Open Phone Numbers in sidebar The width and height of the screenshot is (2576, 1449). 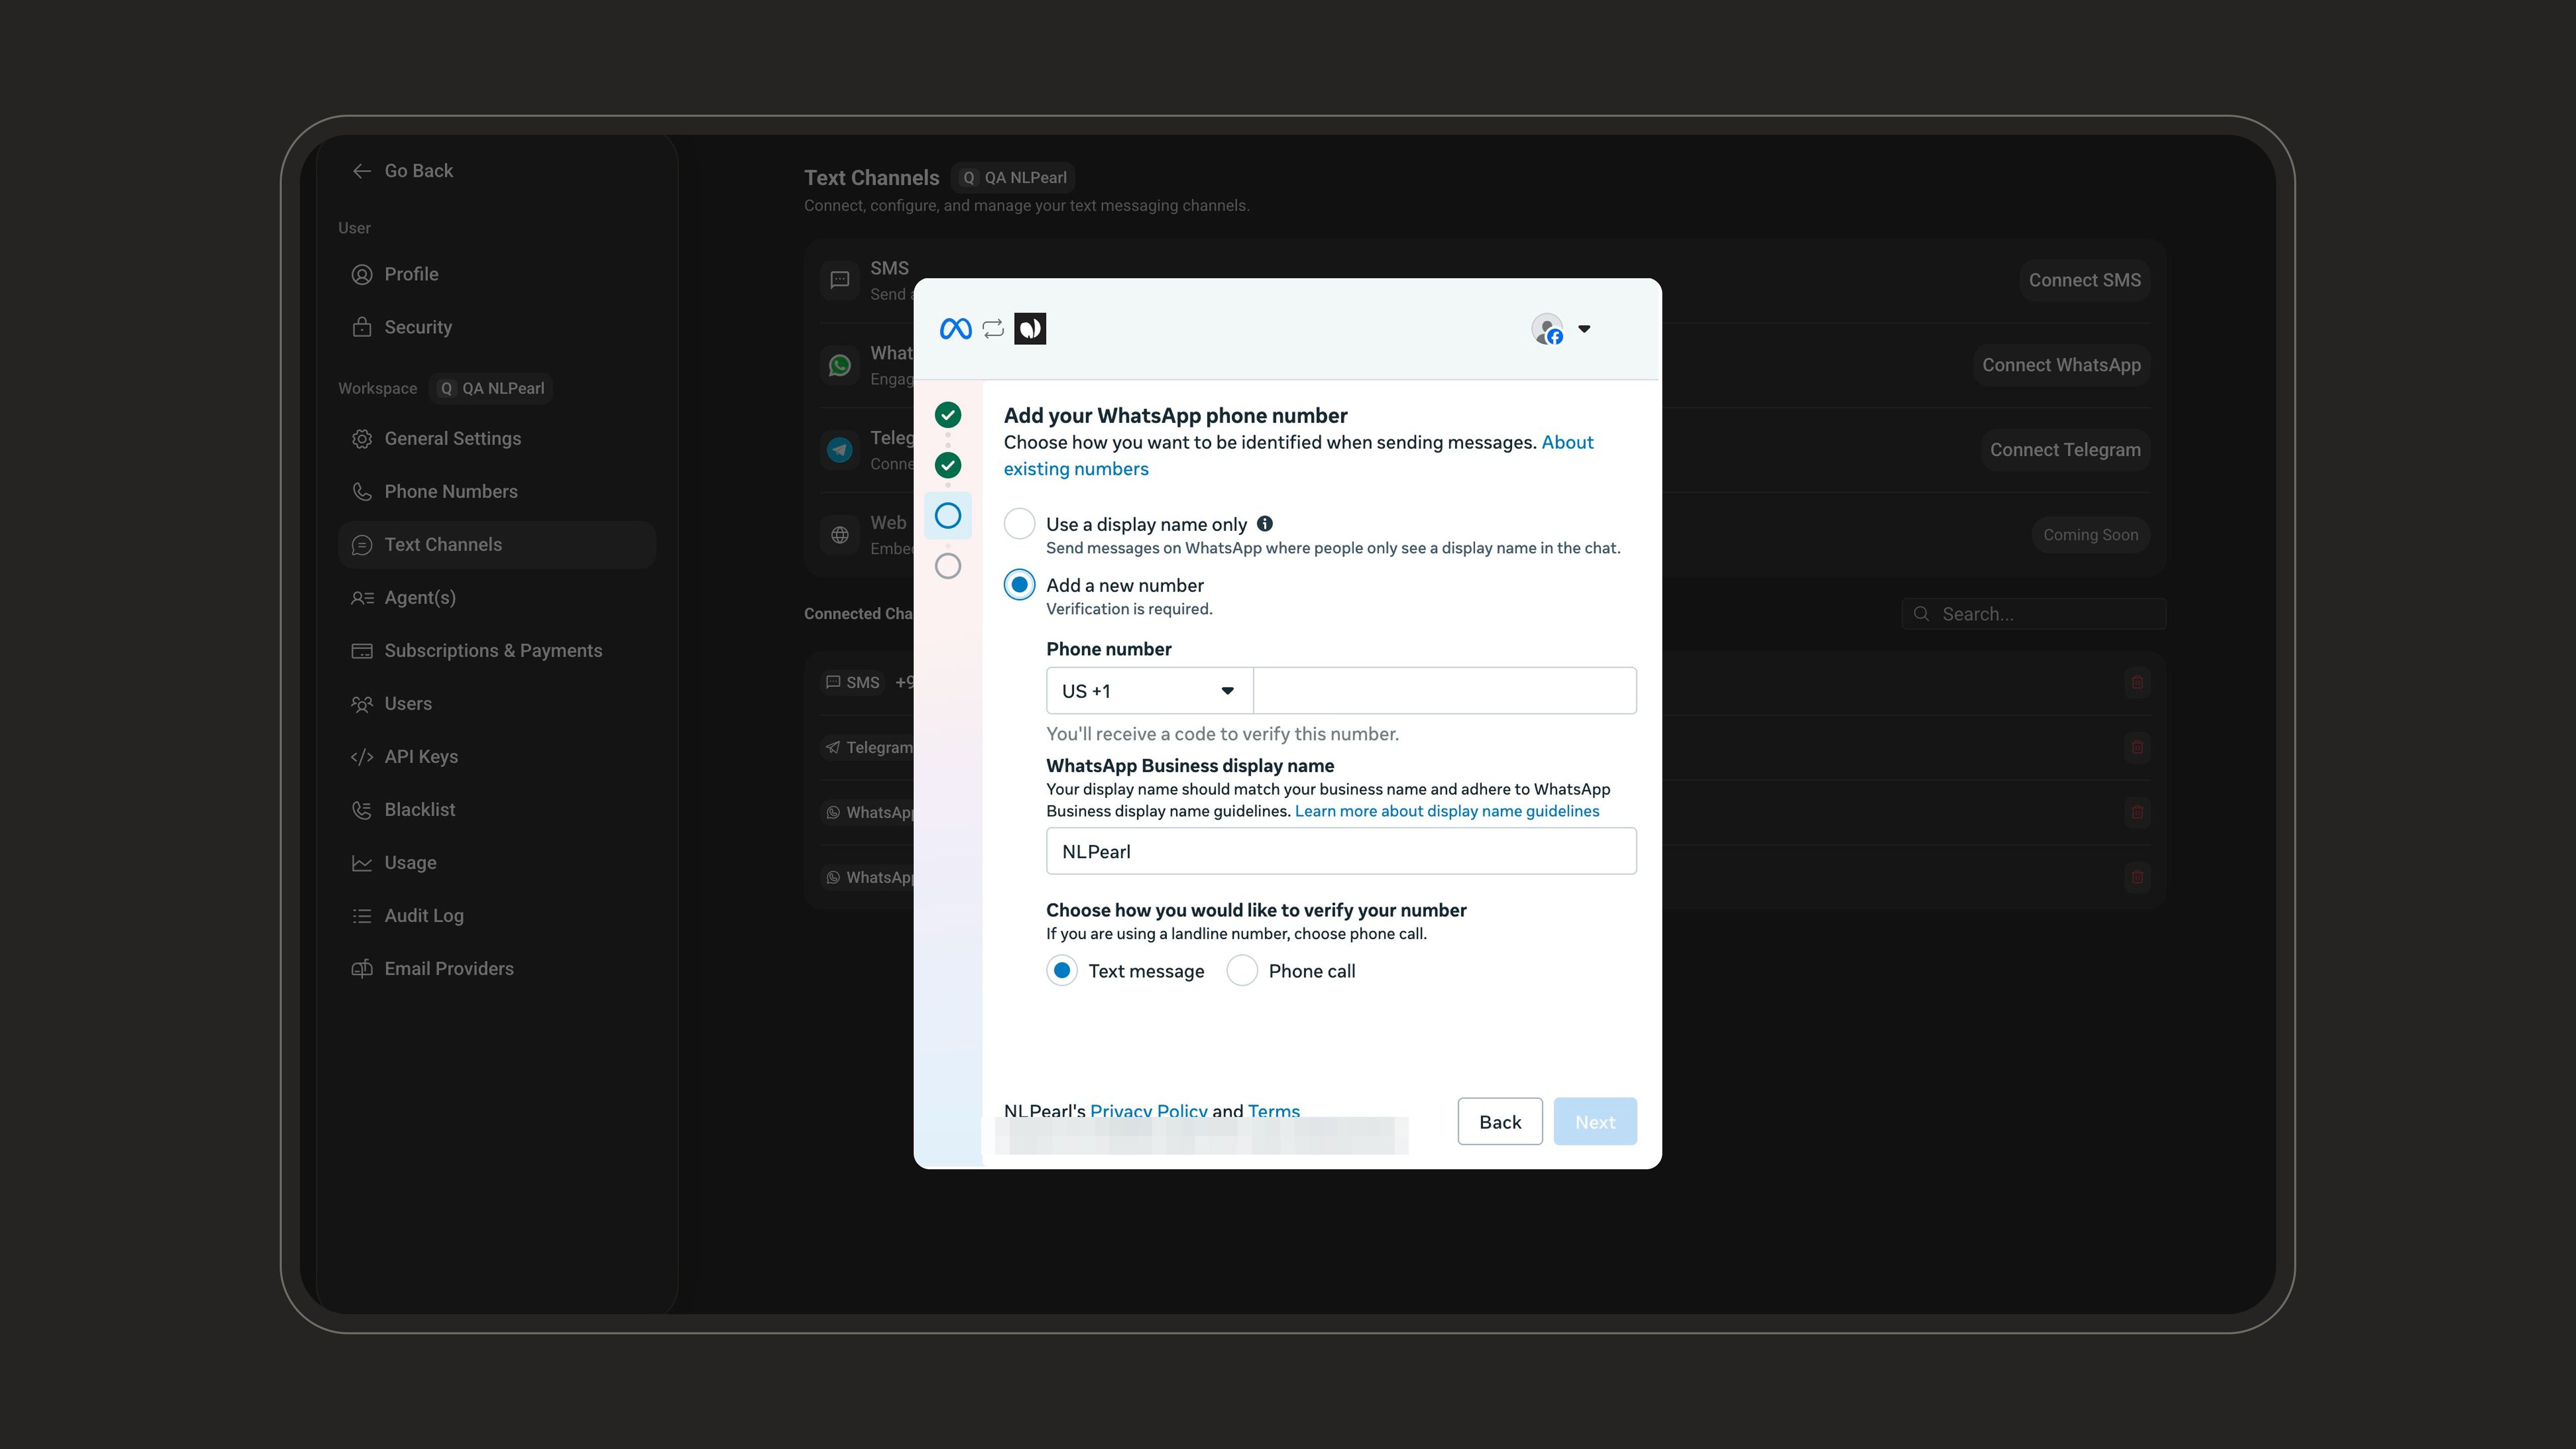tap(497, 491)
